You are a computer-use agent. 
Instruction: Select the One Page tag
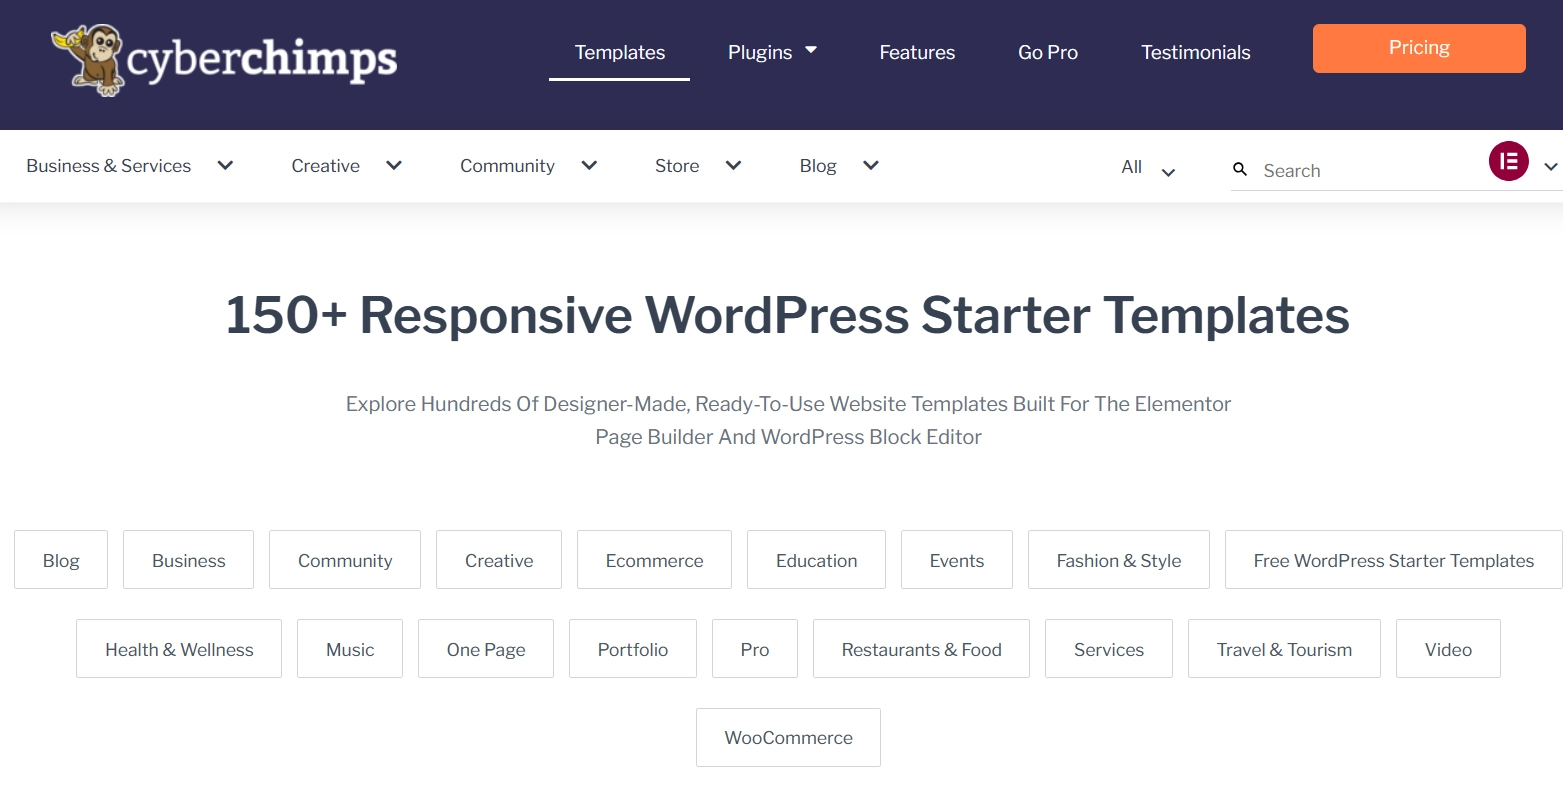[x=486, y=649]
